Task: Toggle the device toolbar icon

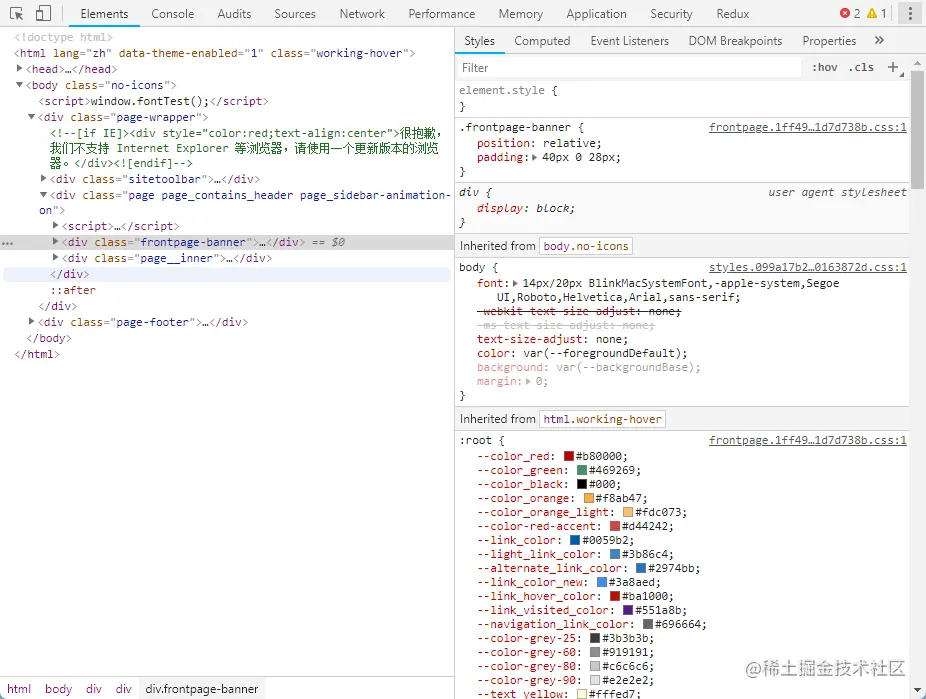Action: (x=43, y=14)
